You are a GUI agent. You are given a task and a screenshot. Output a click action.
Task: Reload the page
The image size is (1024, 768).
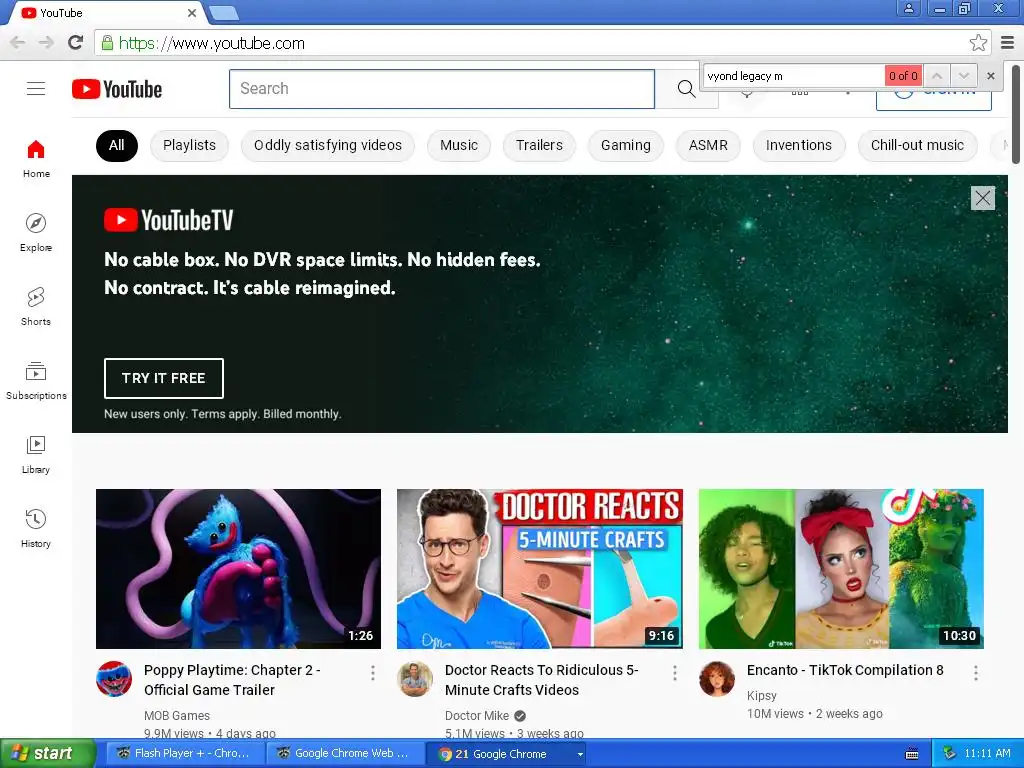(76, 43)
